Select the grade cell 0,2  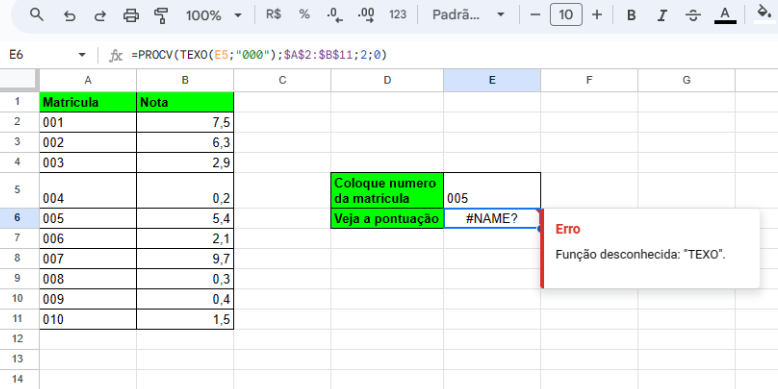pyautogui.click(x=185, y=191)
